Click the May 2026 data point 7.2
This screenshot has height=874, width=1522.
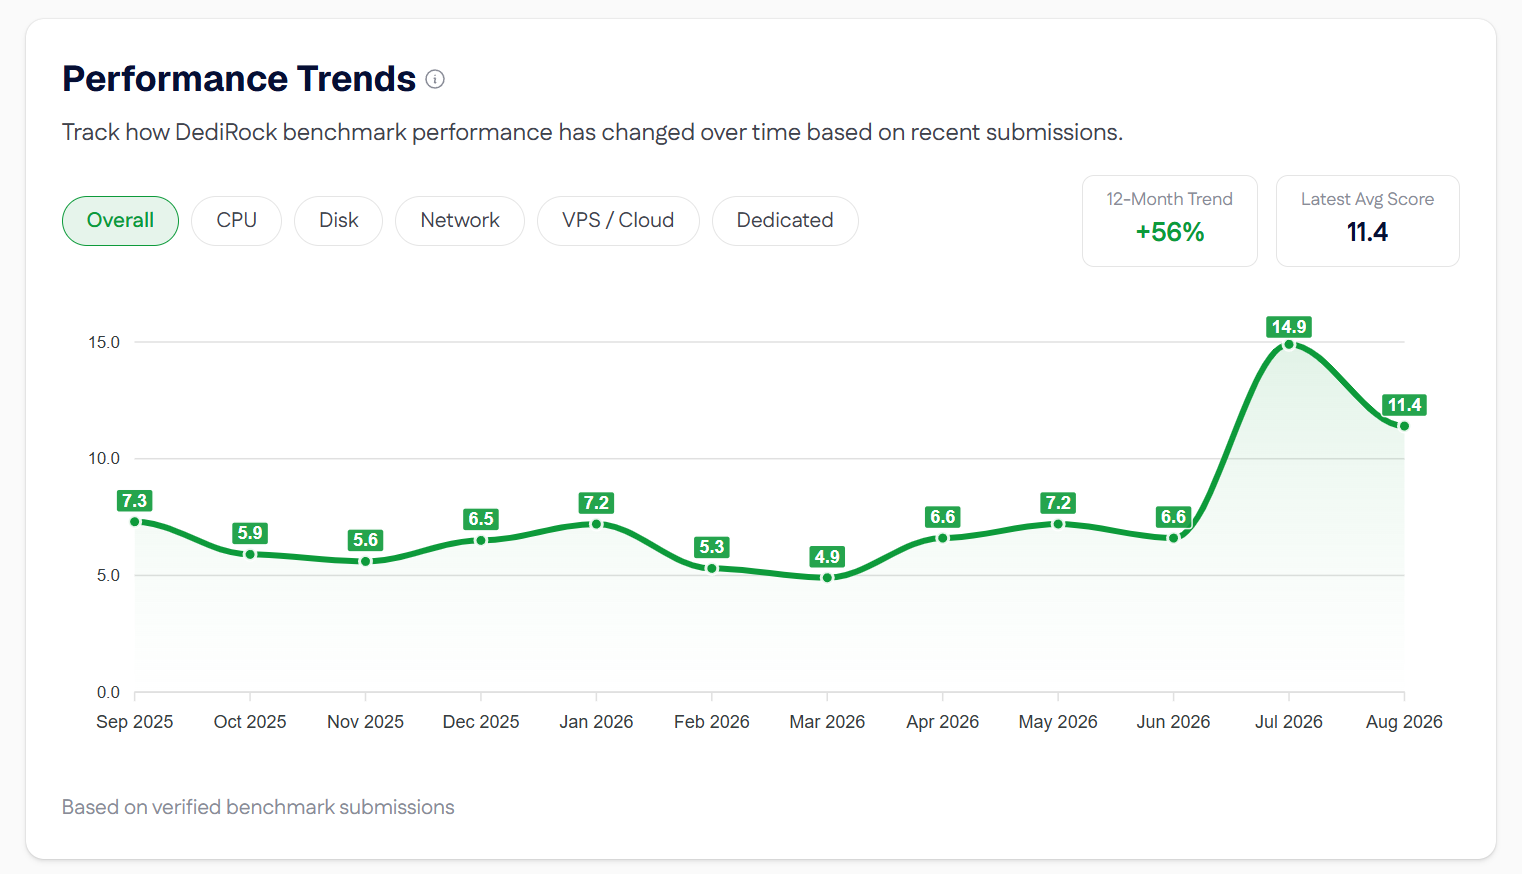coord(1058,524)
